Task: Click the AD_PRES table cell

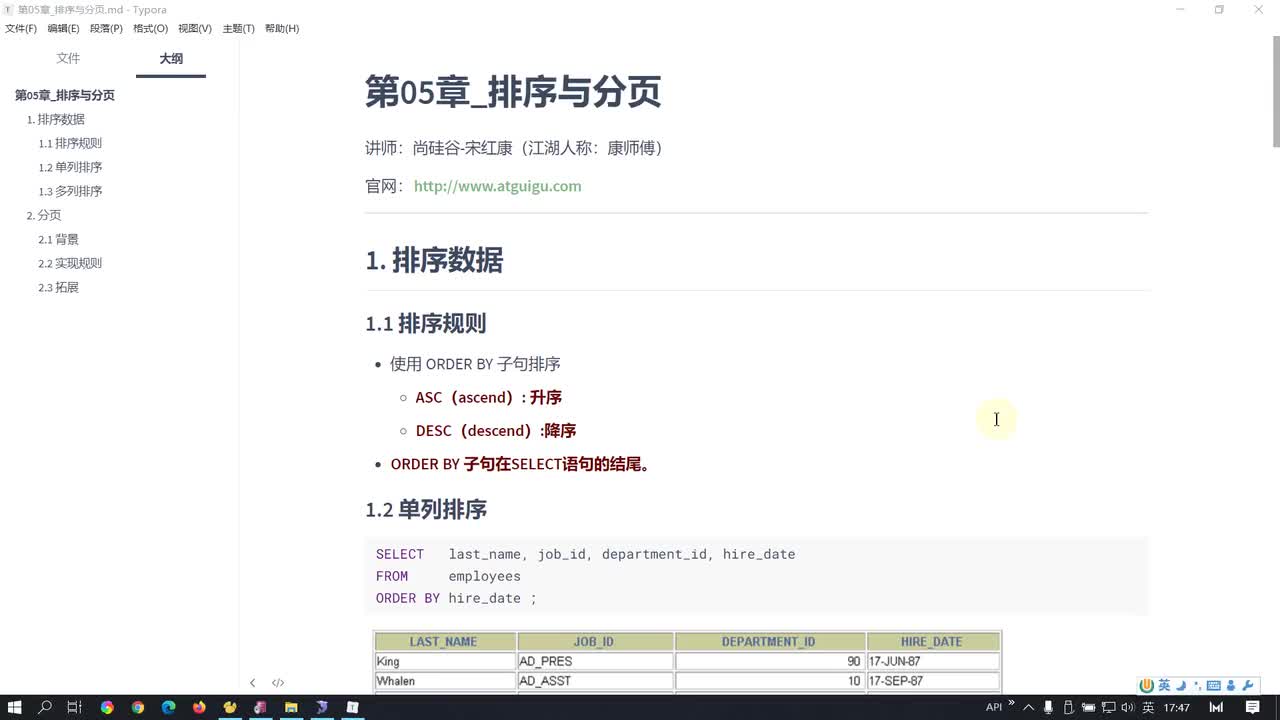Action: point(595,661)
